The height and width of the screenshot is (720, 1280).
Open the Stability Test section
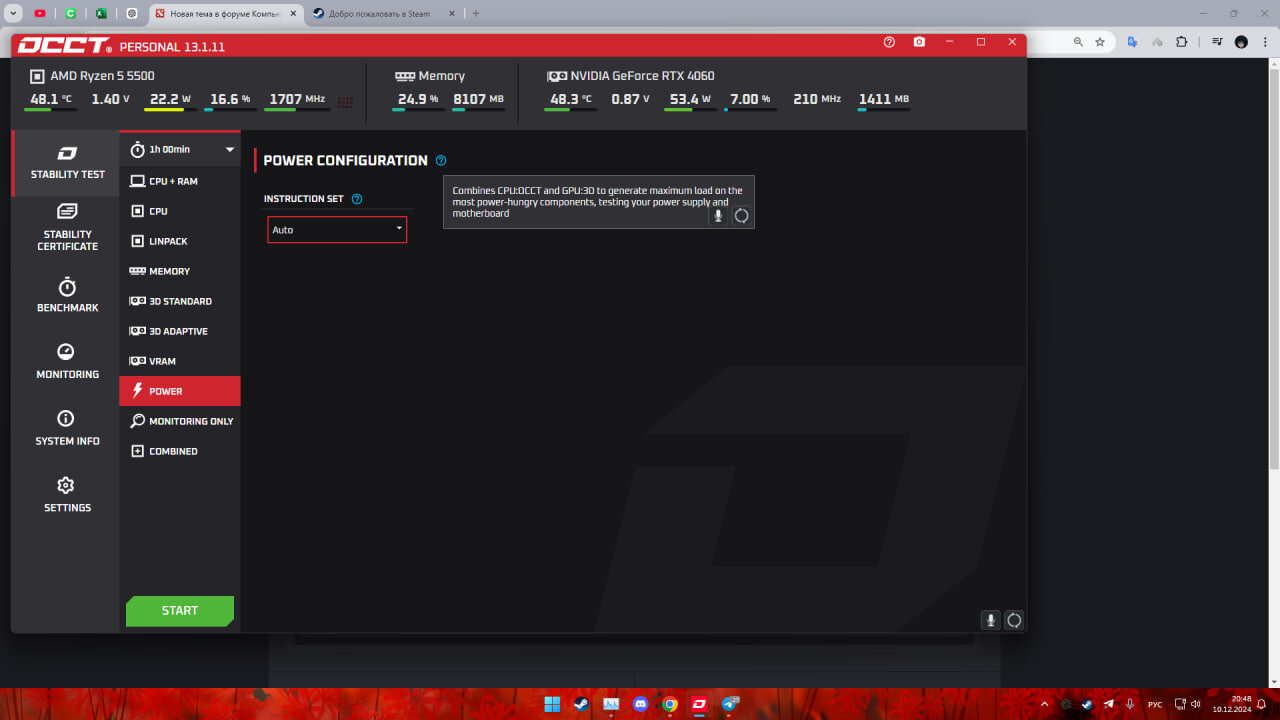point(67,162)
